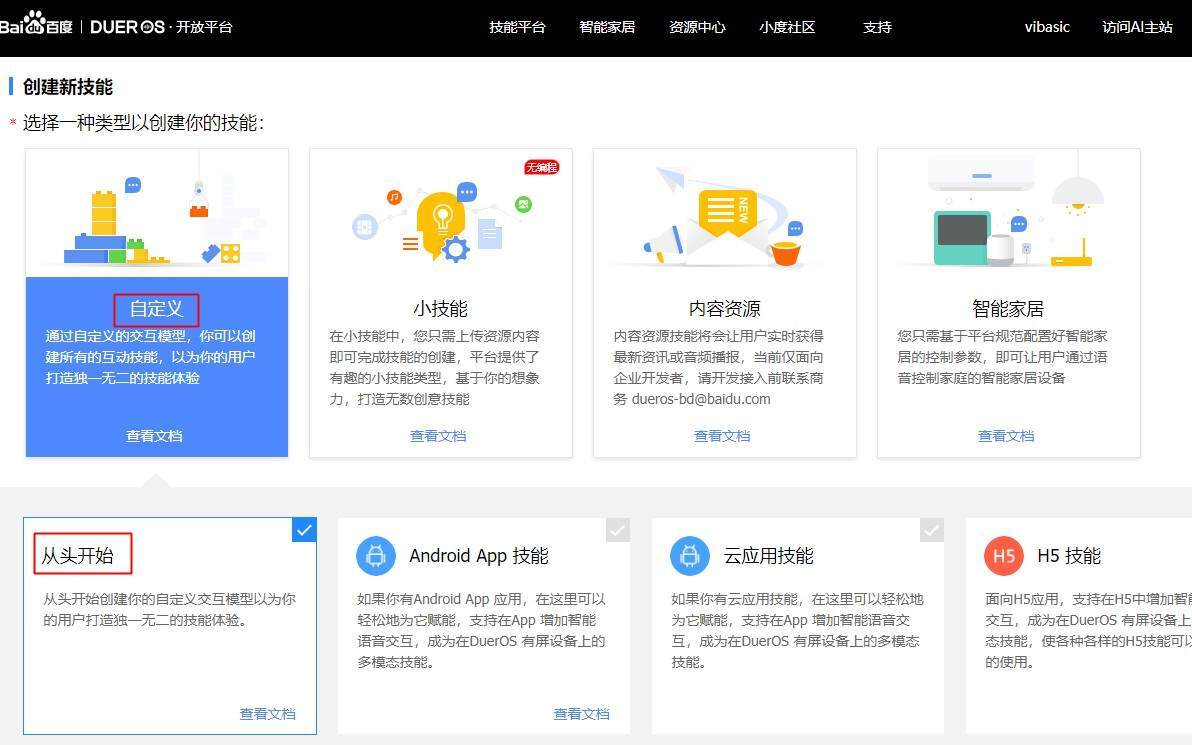
Task: Open 查看文档 on the 智能家居 card
Action: pos(1005,435)
